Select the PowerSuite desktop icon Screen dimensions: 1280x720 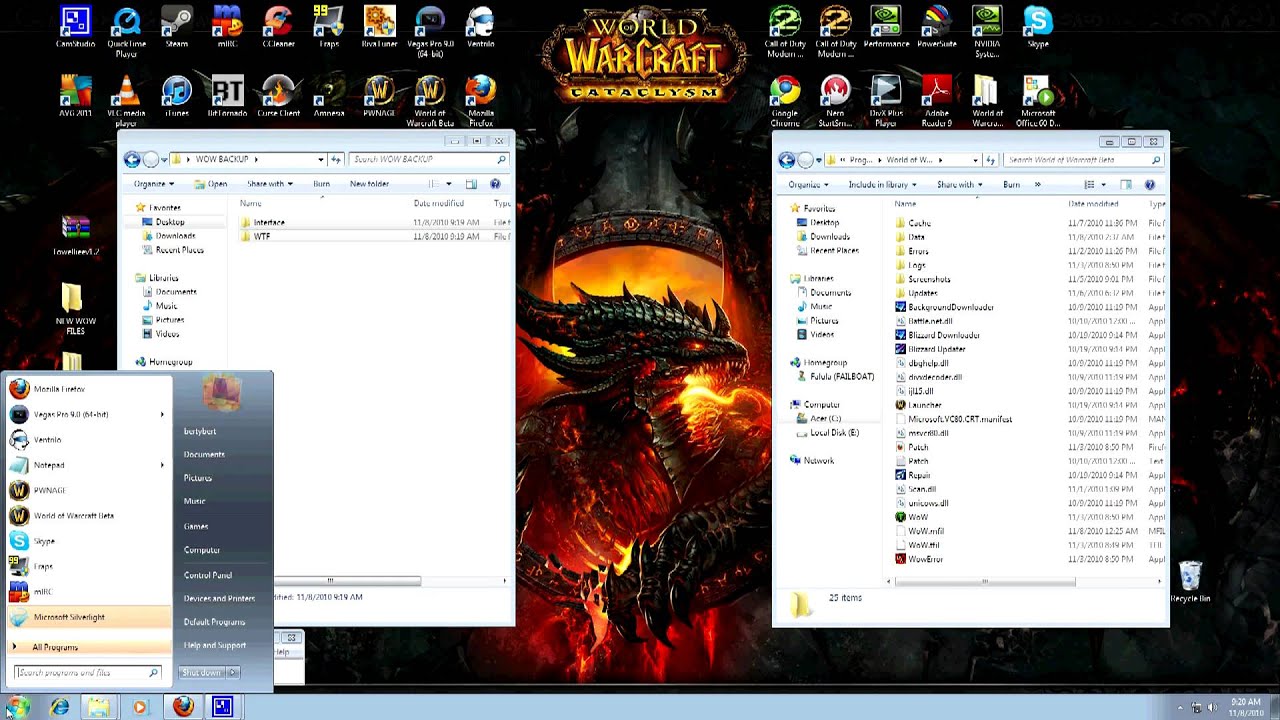936,27
